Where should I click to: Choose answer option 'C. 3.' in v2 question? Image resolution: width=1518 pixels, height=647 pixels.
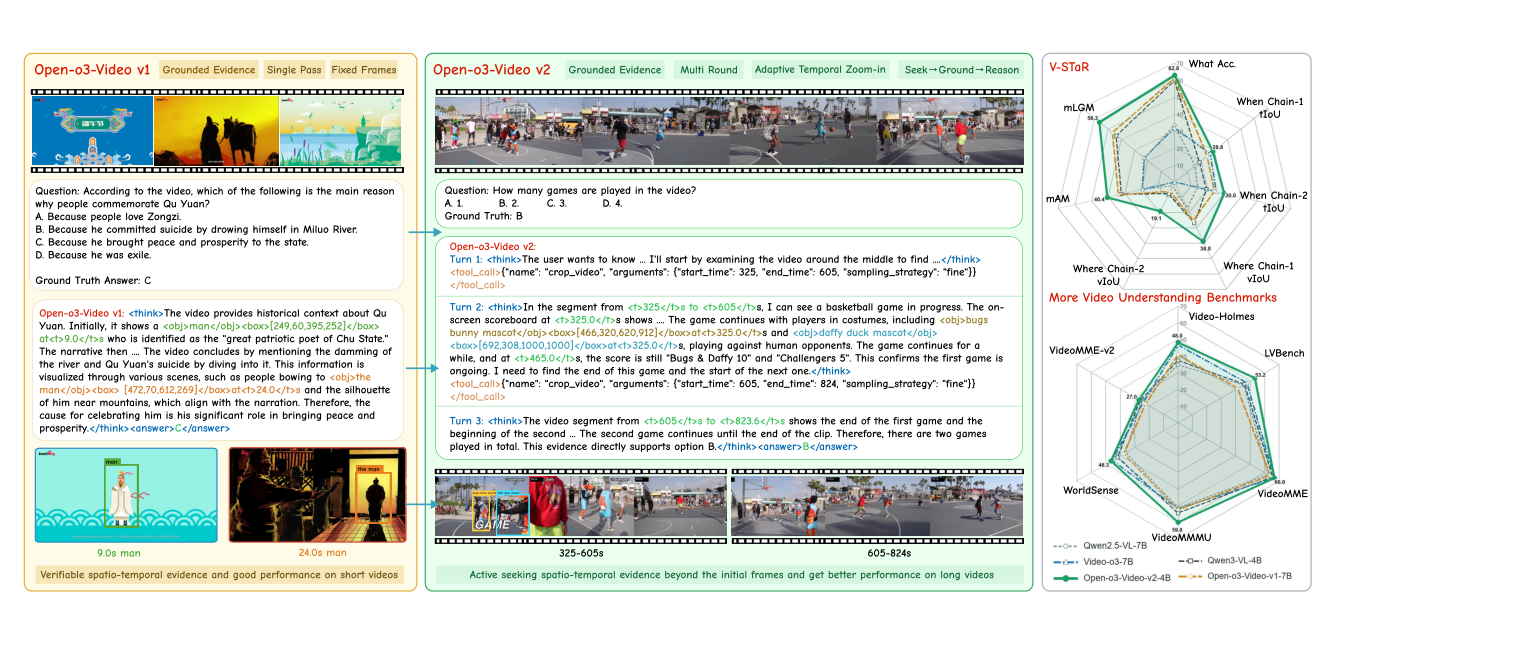click(x=558, y=202)
